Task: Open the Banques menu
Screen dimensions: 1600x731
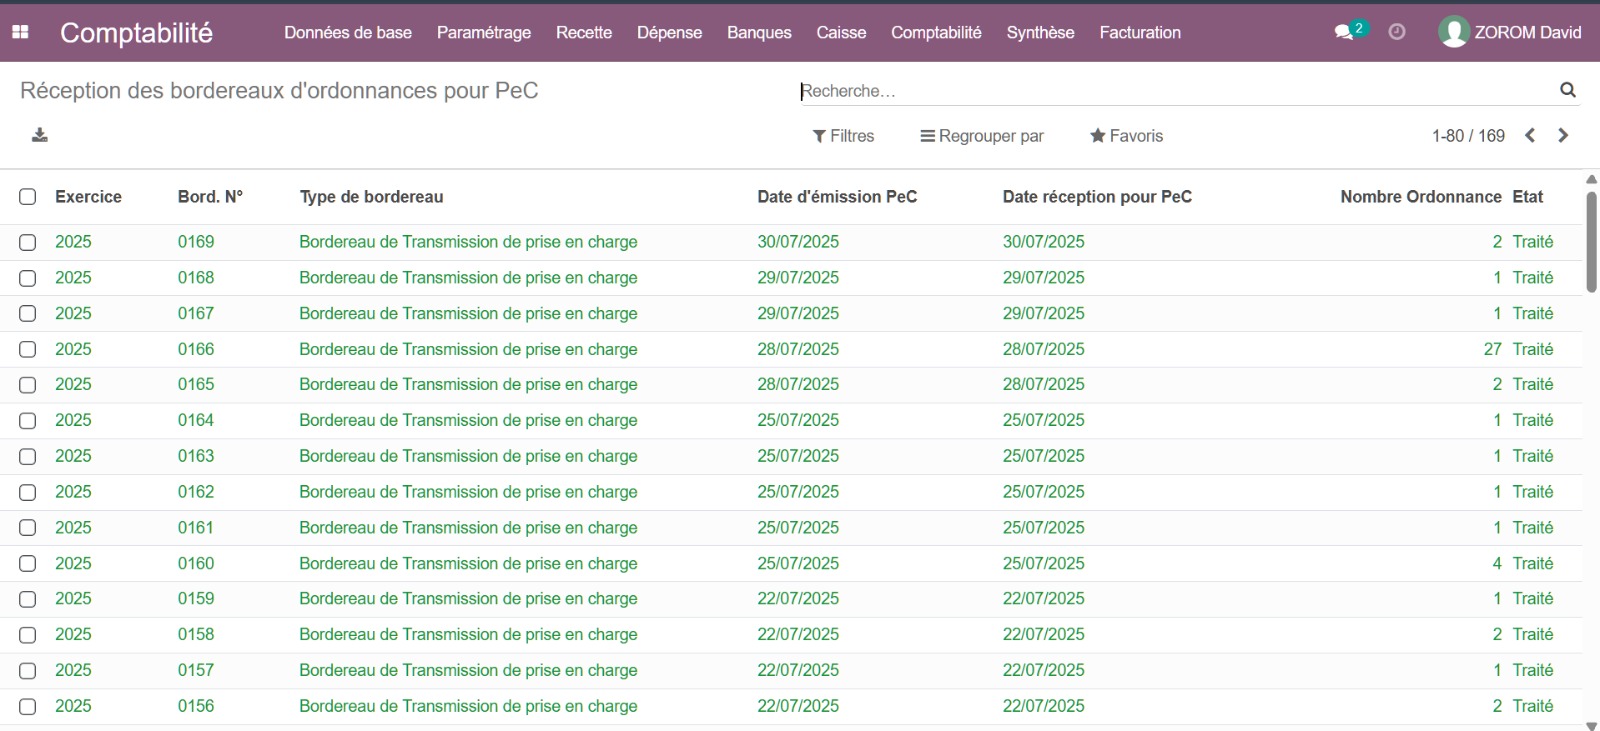Action: (759, 32)
